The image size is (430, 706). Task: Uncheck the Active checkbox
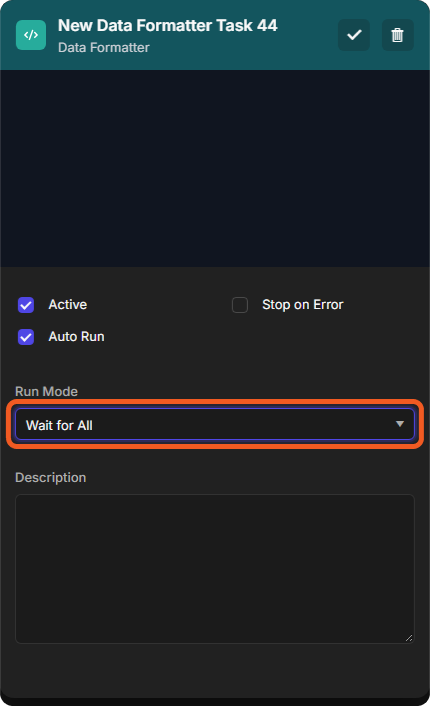tap(26, 305)
